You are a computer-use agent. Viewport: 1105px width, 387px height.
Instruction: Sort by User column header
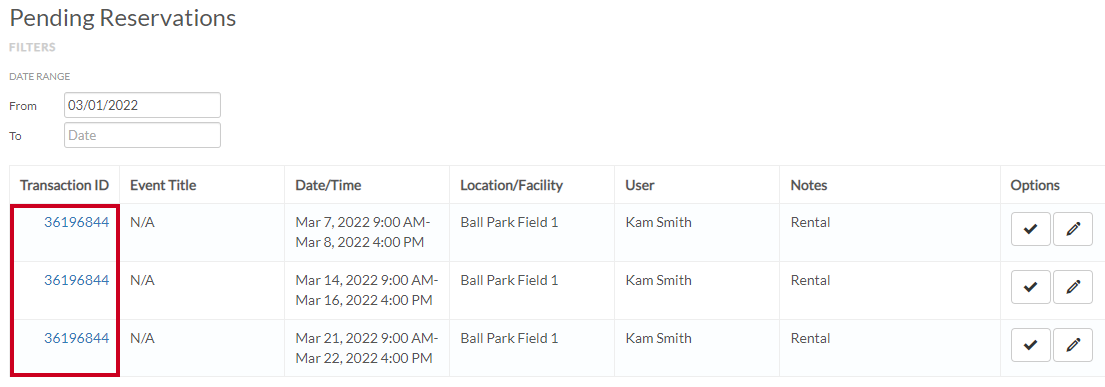coord(640,185)
